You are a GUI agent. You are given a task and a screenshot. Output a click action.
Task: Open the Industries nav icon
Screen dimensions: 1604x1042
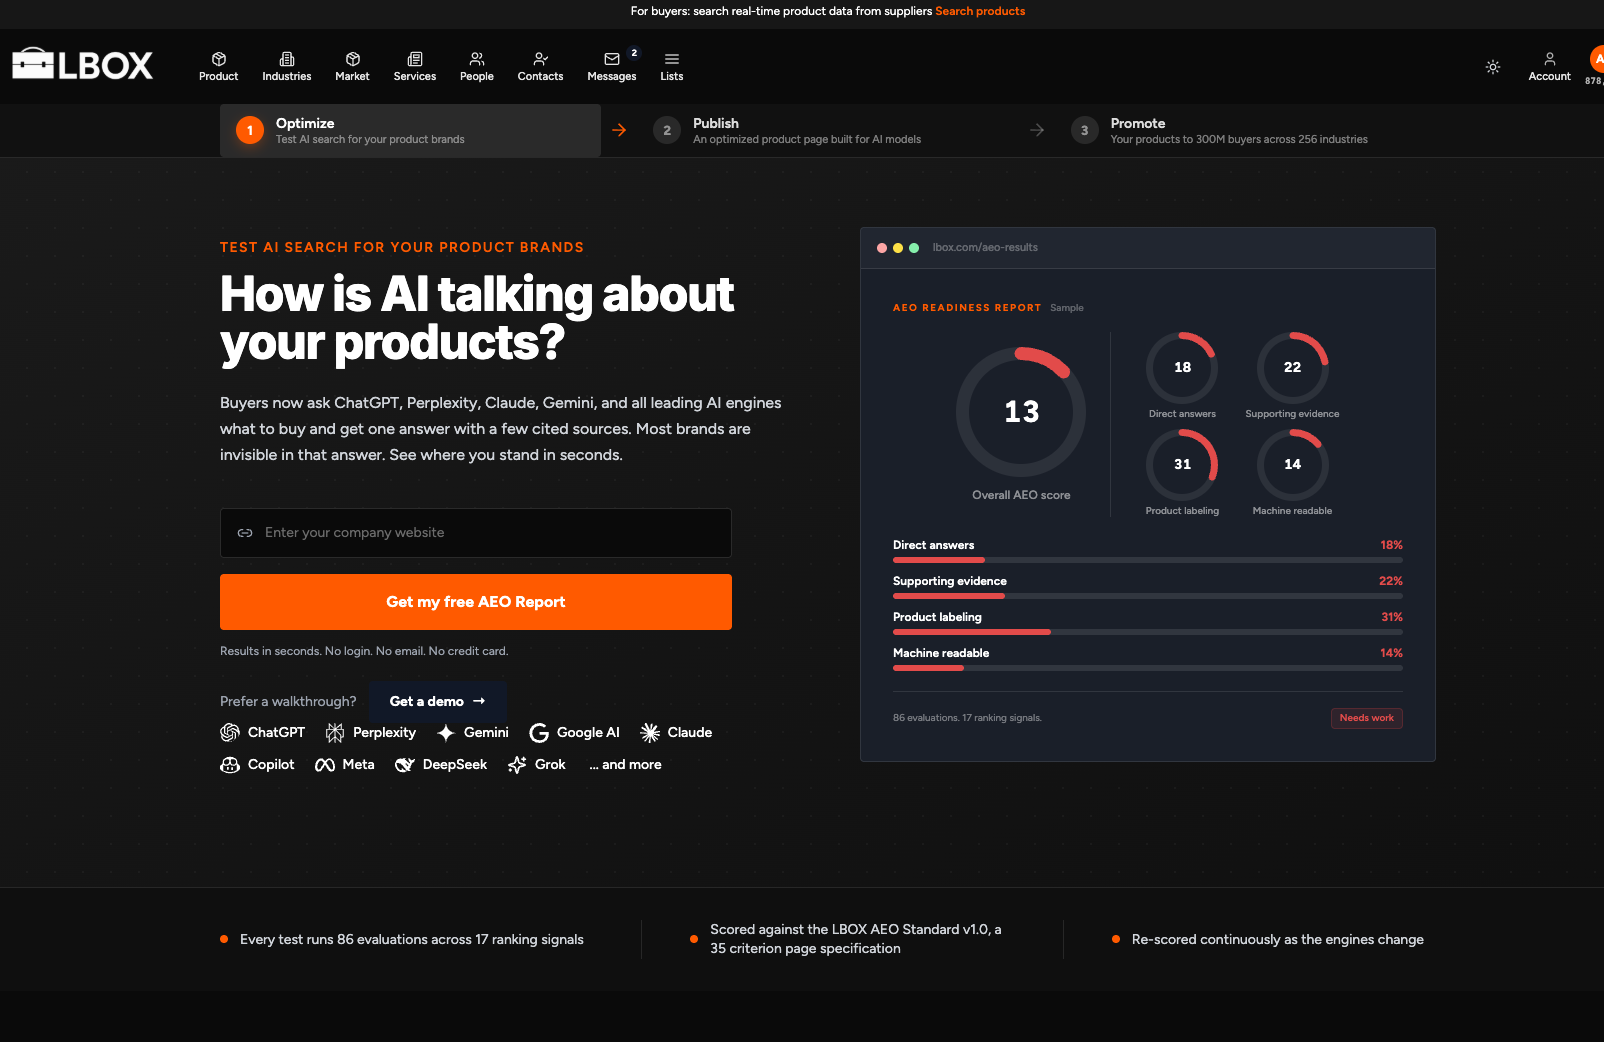click(x=287, y=59)
